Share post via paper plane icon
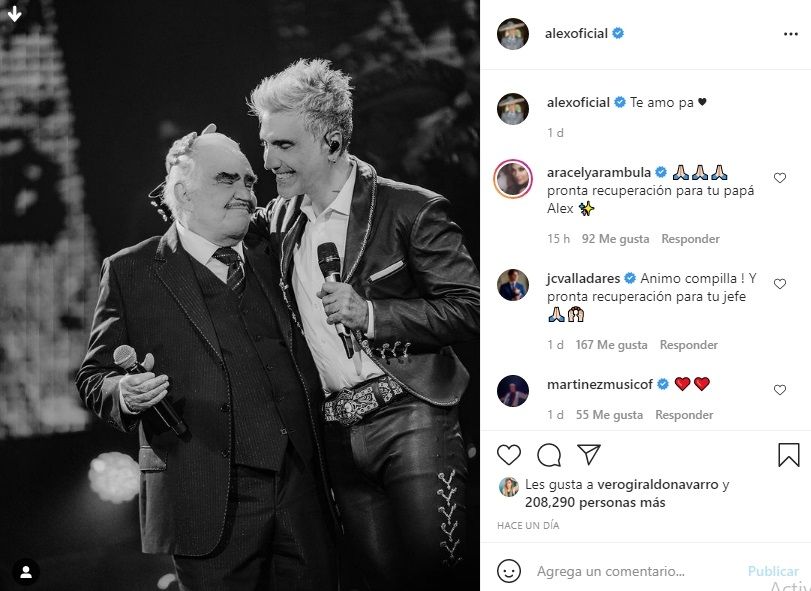 (589, 454)
